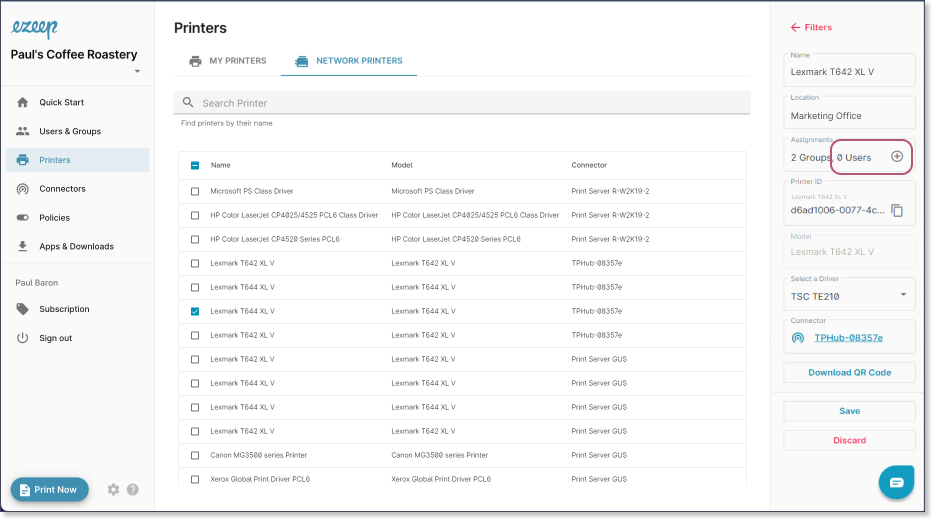The height and width of the screenshot is (520, 933).
Task: Expand the organization dropdown under Paul's Coffee Roastery
Action: point(137,71)
